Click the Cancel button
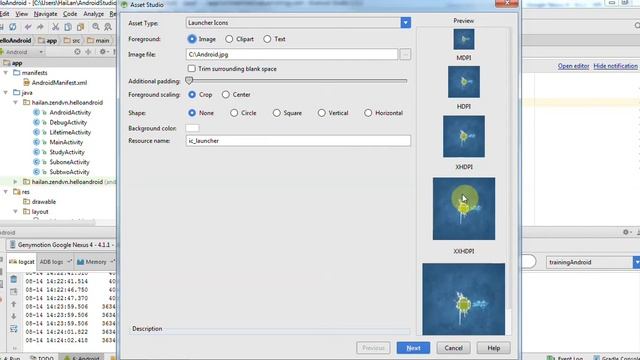 453,348
